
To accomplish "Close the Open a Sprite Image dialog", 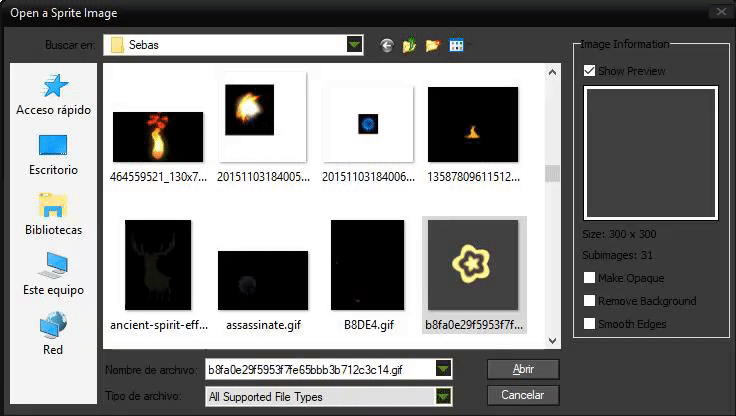I will pyautogui.click(x=721, y=12).
